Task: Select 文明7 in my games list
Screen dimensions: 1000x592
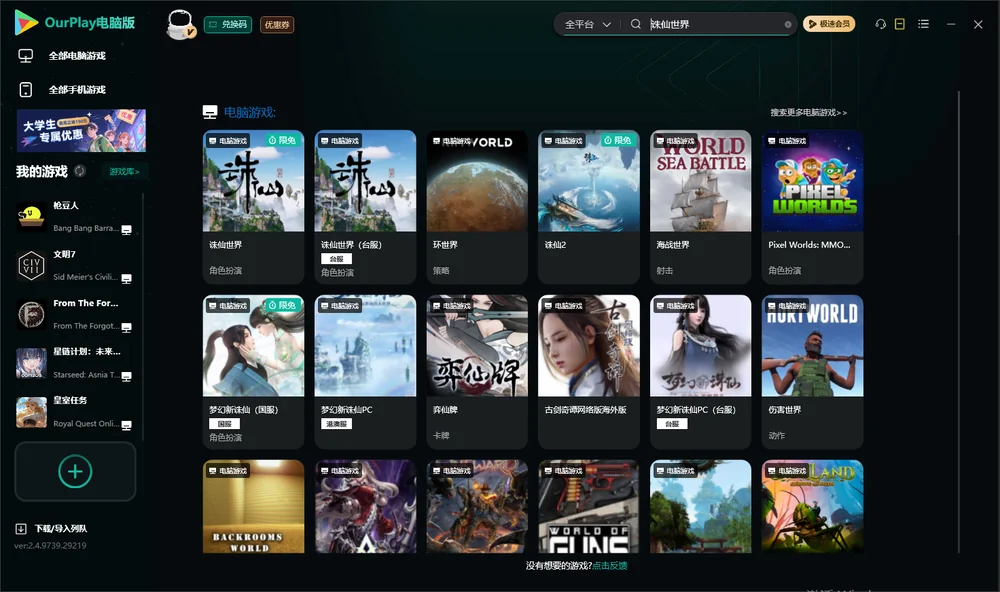Action: click(x=75, y=265)
